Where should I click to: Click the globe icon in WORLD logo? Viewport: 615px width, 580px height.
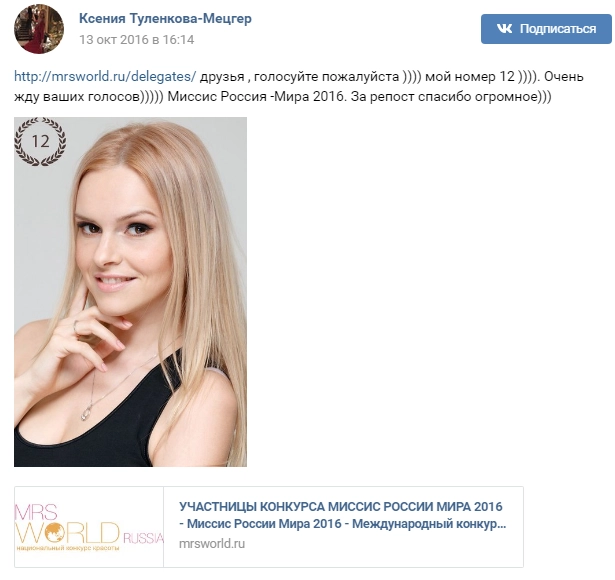click(x=57, y=533)
